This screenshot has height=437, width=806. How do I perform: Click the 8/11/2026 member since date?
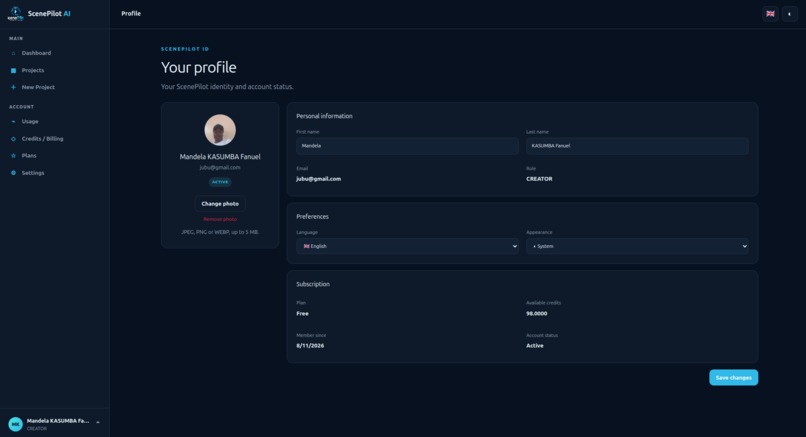click(x=310, y=346)
